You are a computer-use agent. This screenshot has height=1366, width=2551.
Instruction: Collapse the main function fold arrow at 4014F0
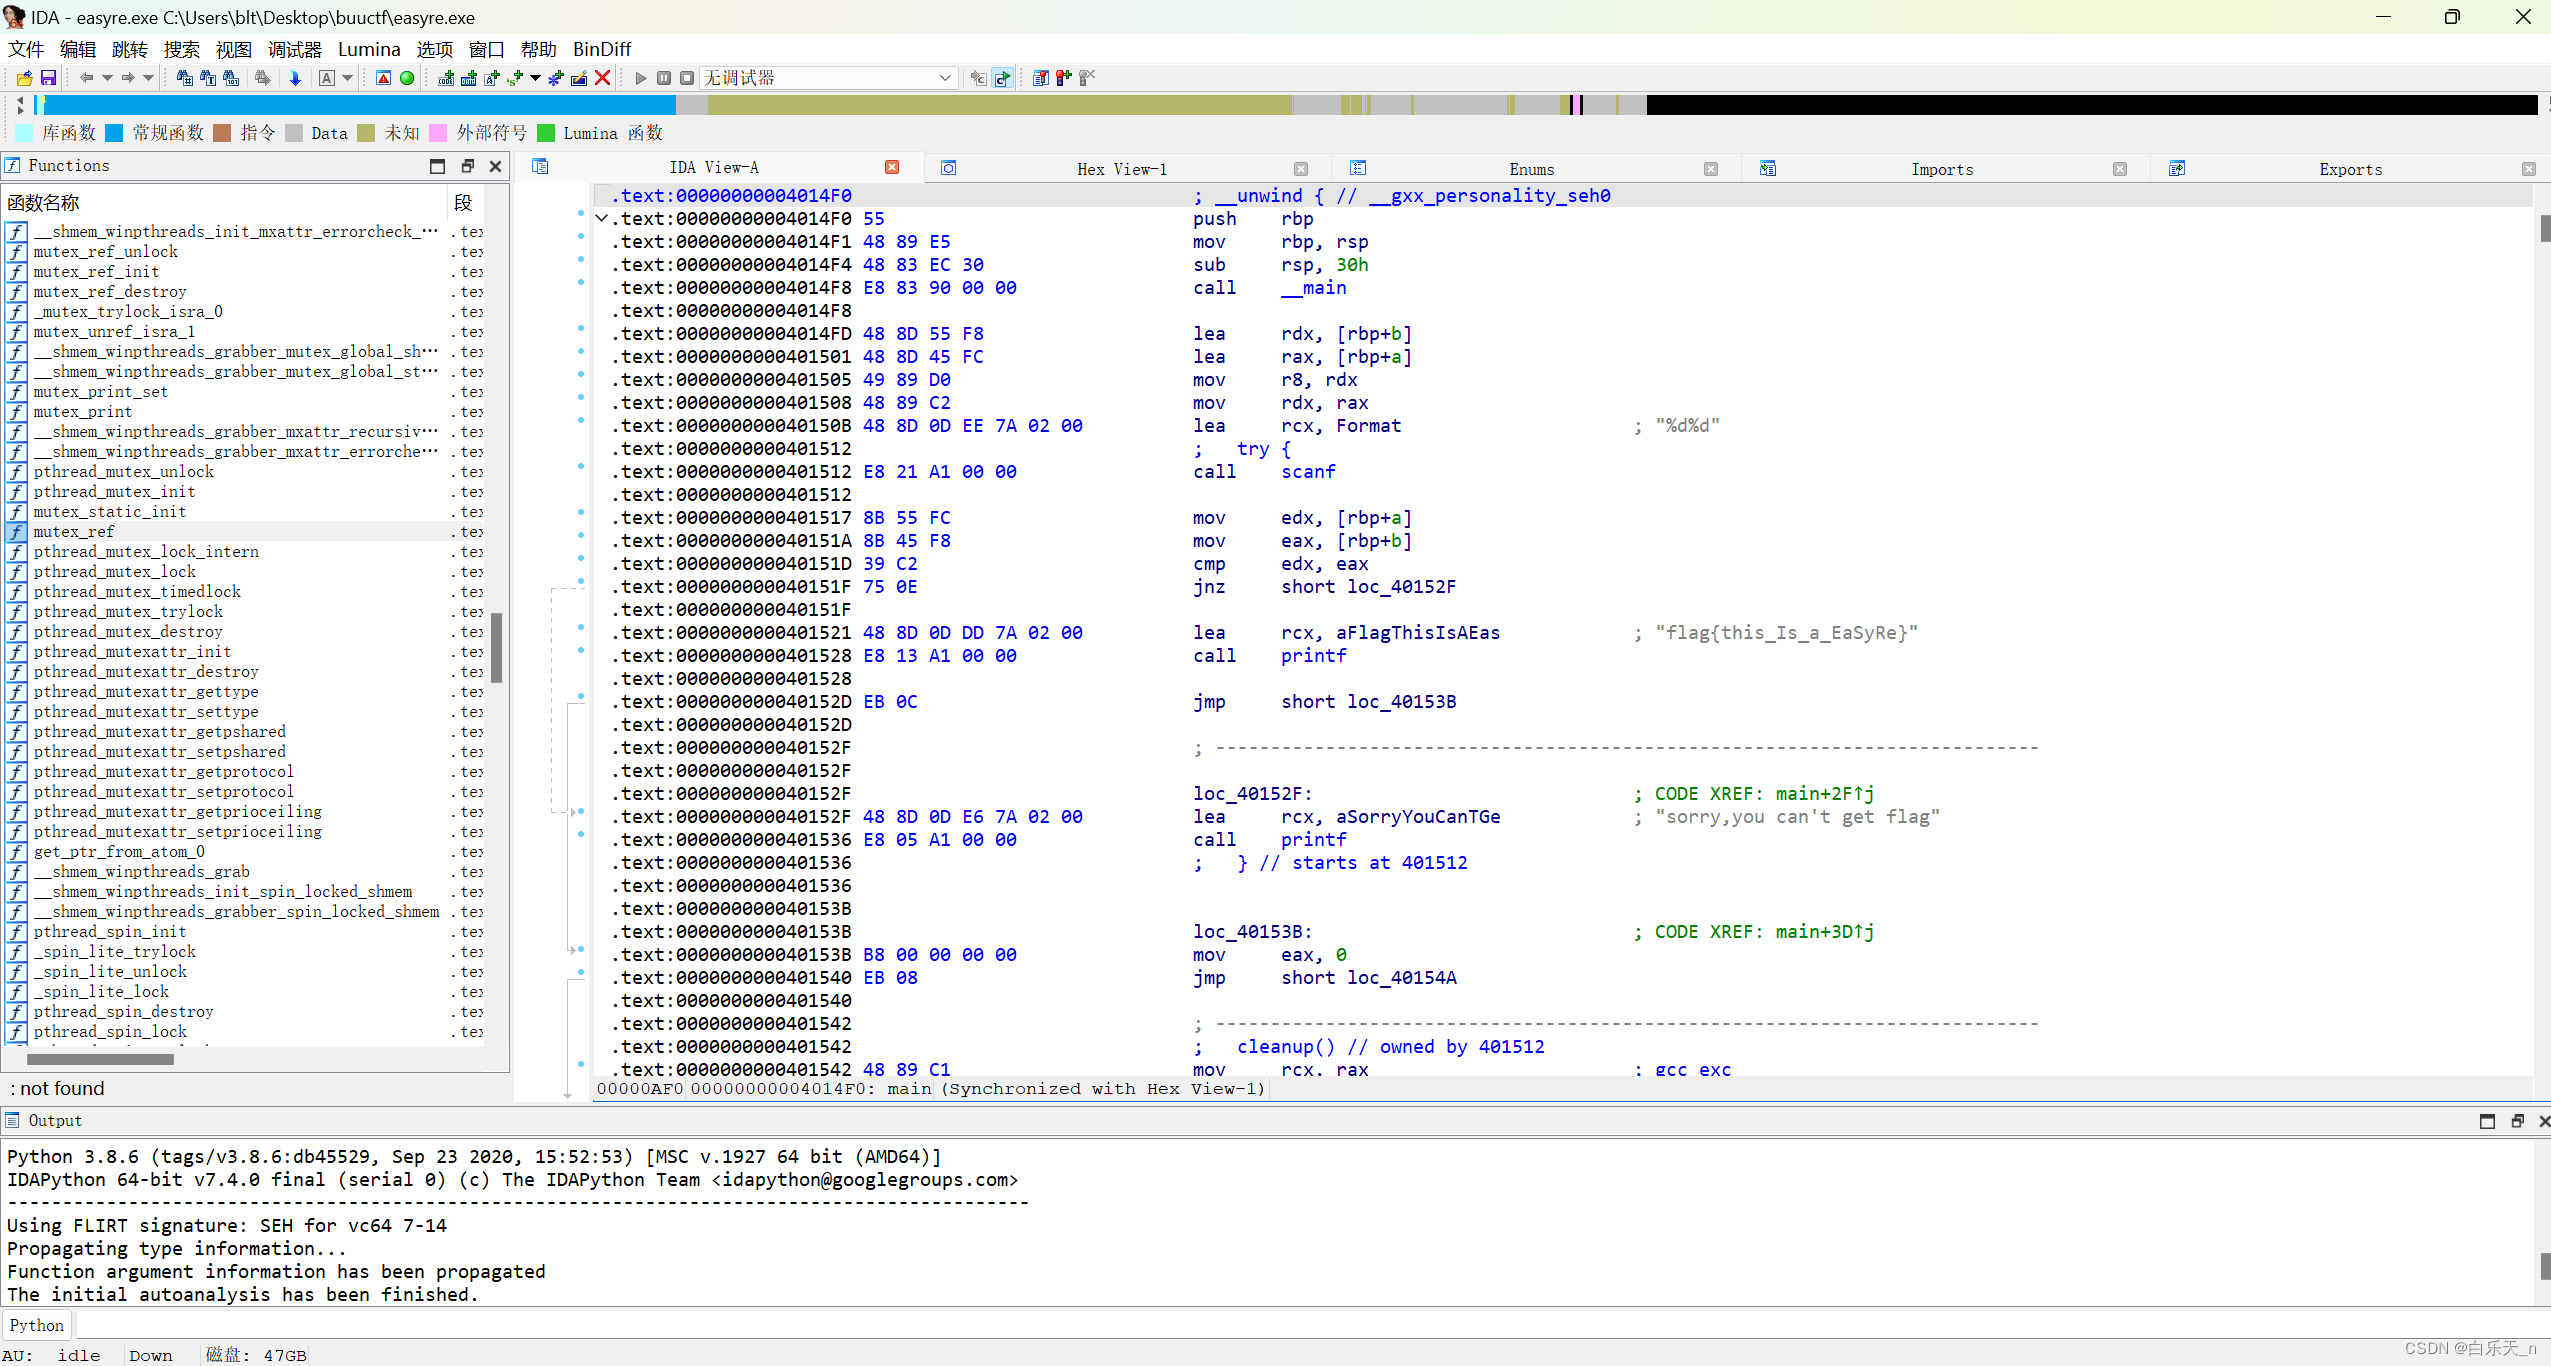[601, 218]
